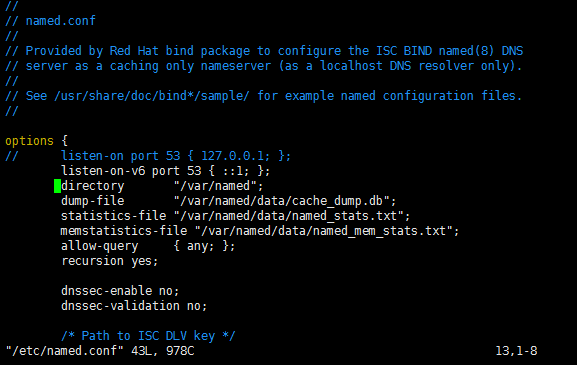Click the word 'options' keyword
This screenshot has width=577, height=365.
(x=29, y=141)
